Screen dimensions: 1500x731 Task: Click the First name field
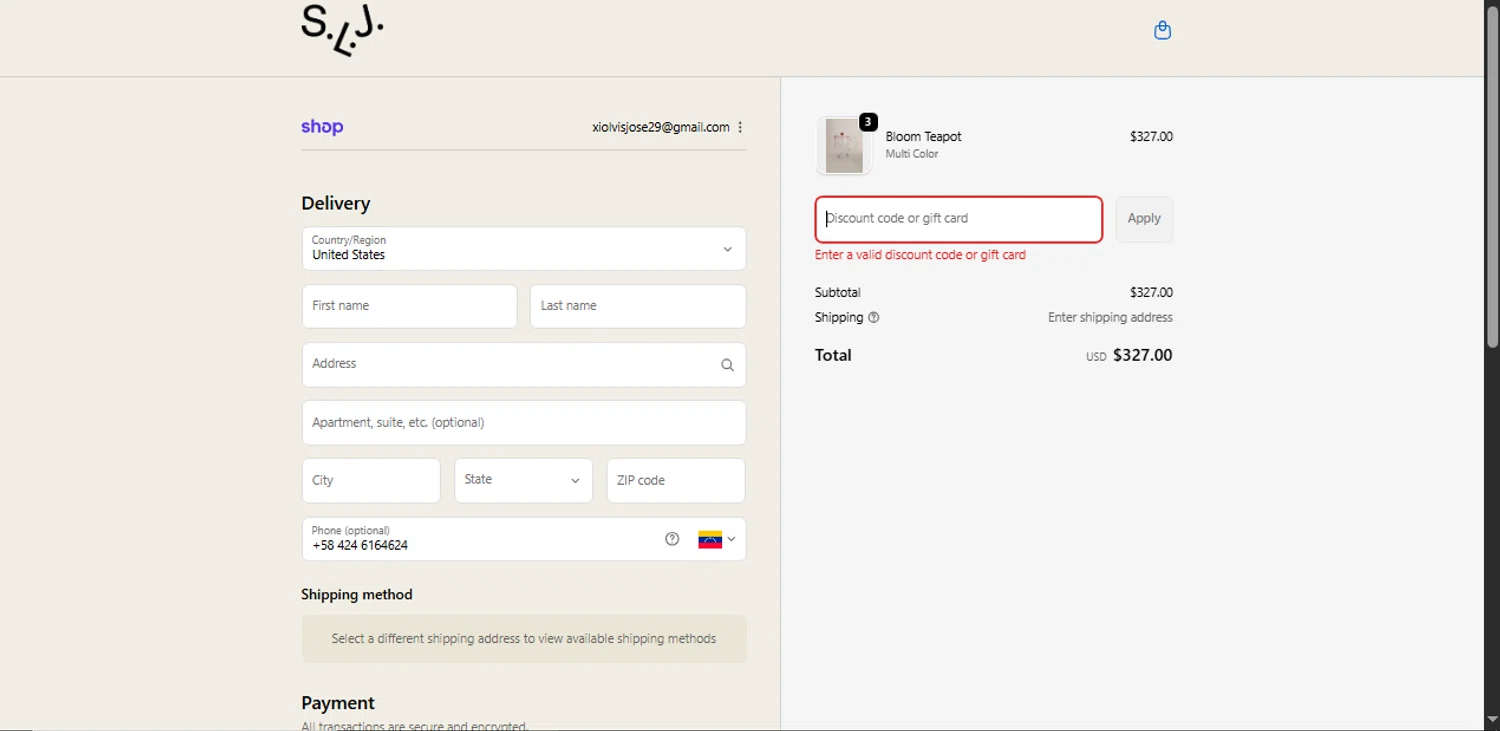409,306
